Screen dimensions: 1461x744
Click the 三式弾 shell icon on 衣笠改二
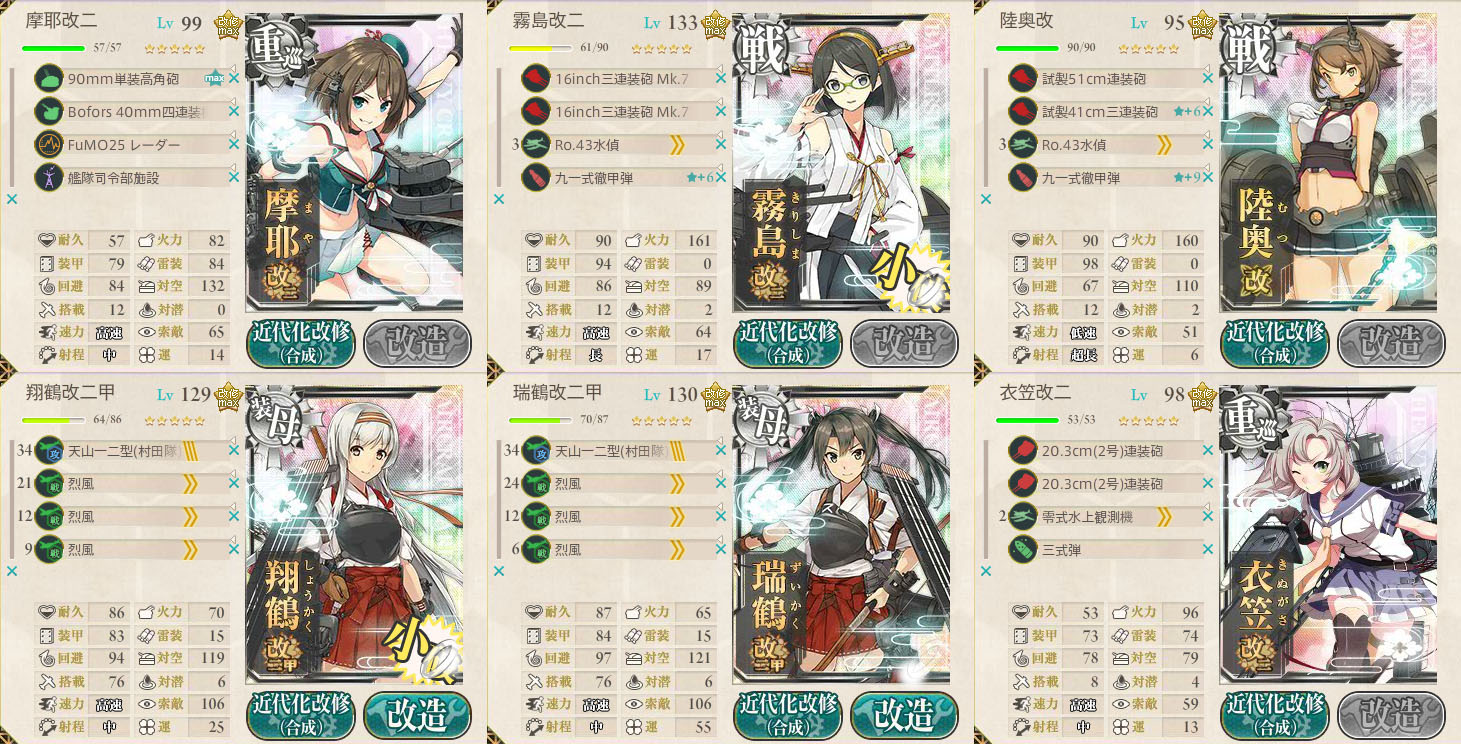coord(1022,549)
